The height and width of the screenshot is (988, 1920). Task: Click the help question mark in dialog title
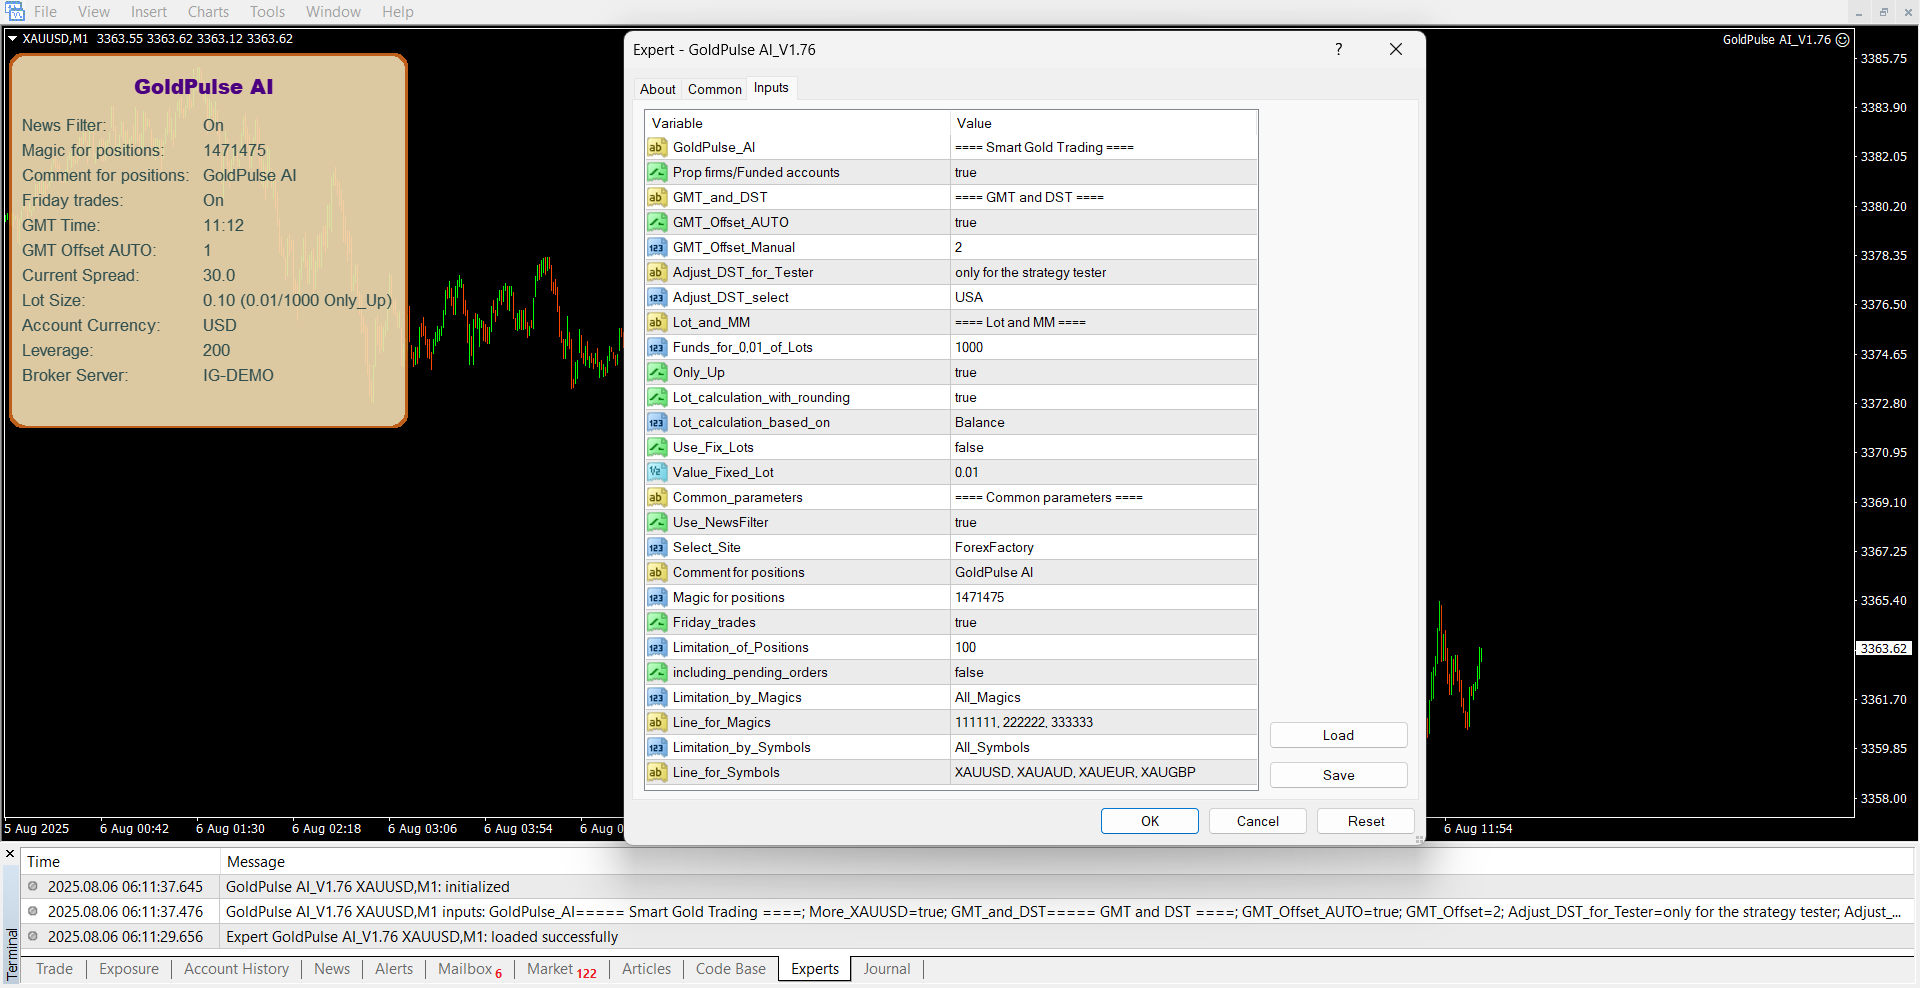point(1338,50)
